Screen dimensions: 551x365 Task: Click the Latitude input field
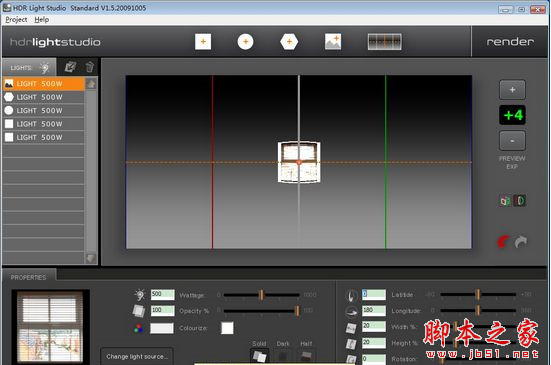[374, 294]
